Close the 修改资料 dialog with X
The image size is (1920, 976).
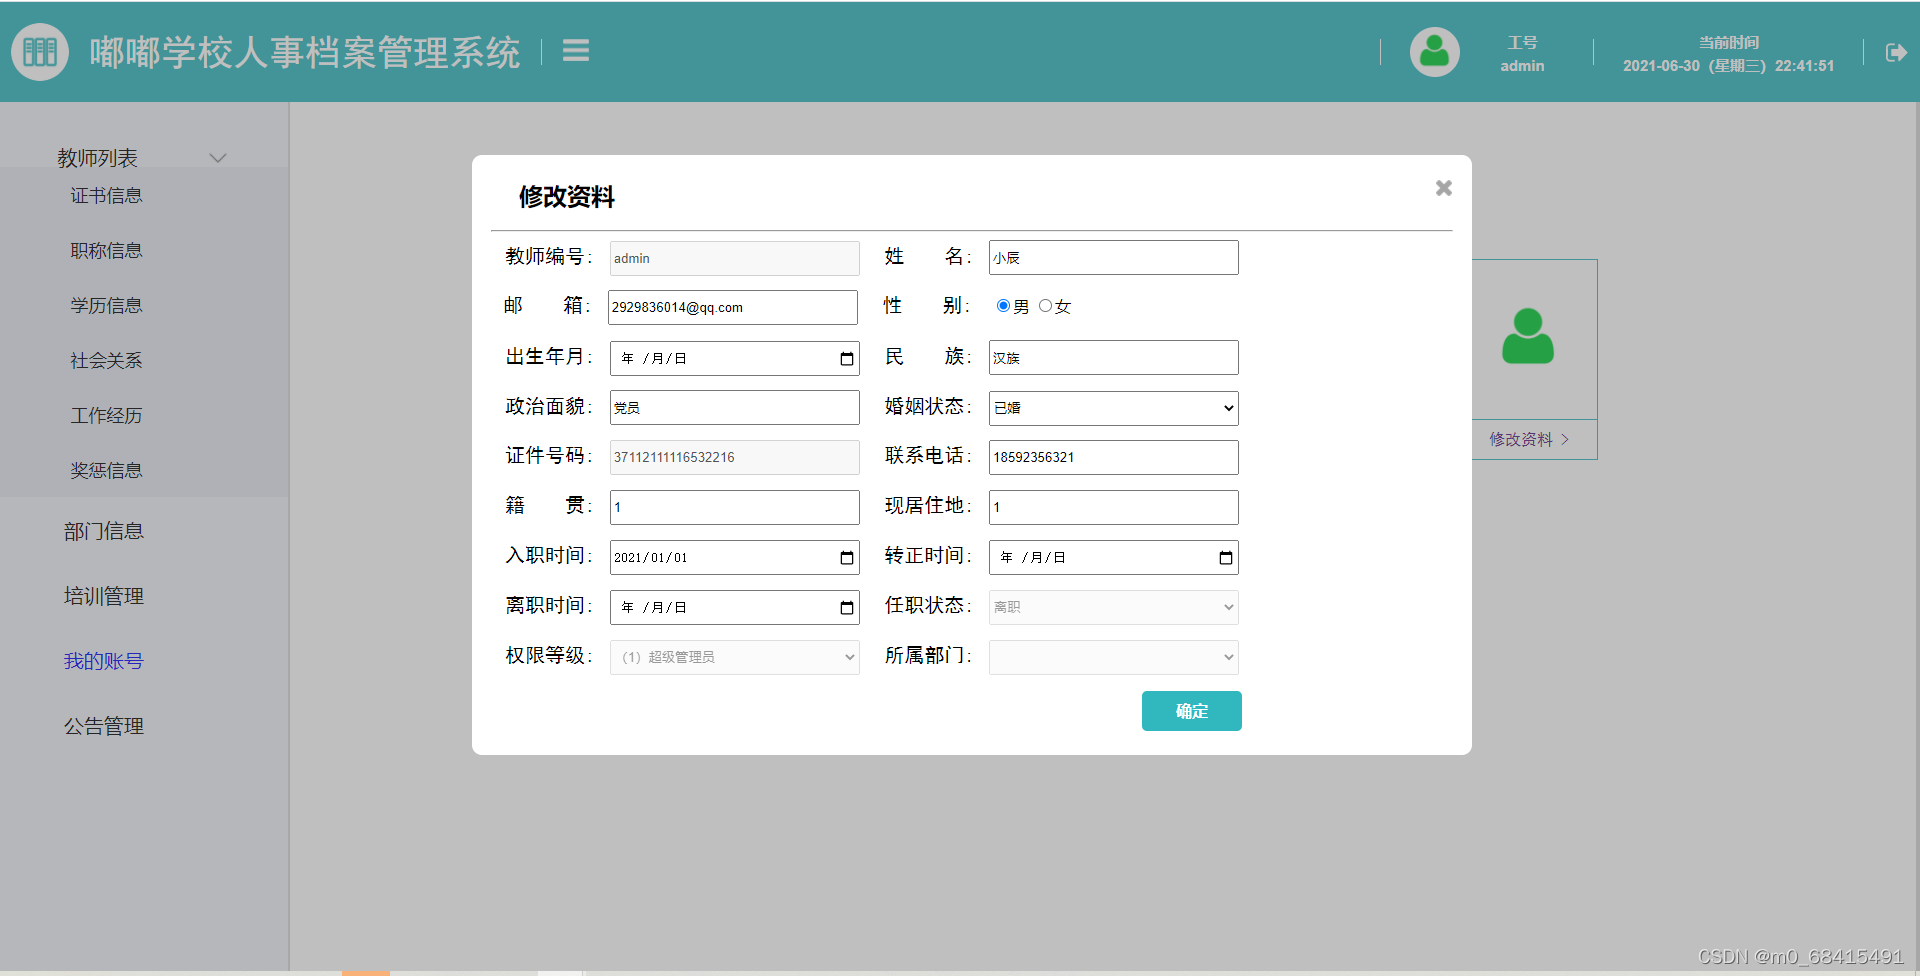pyautogui.click(x=1443, y=188)
